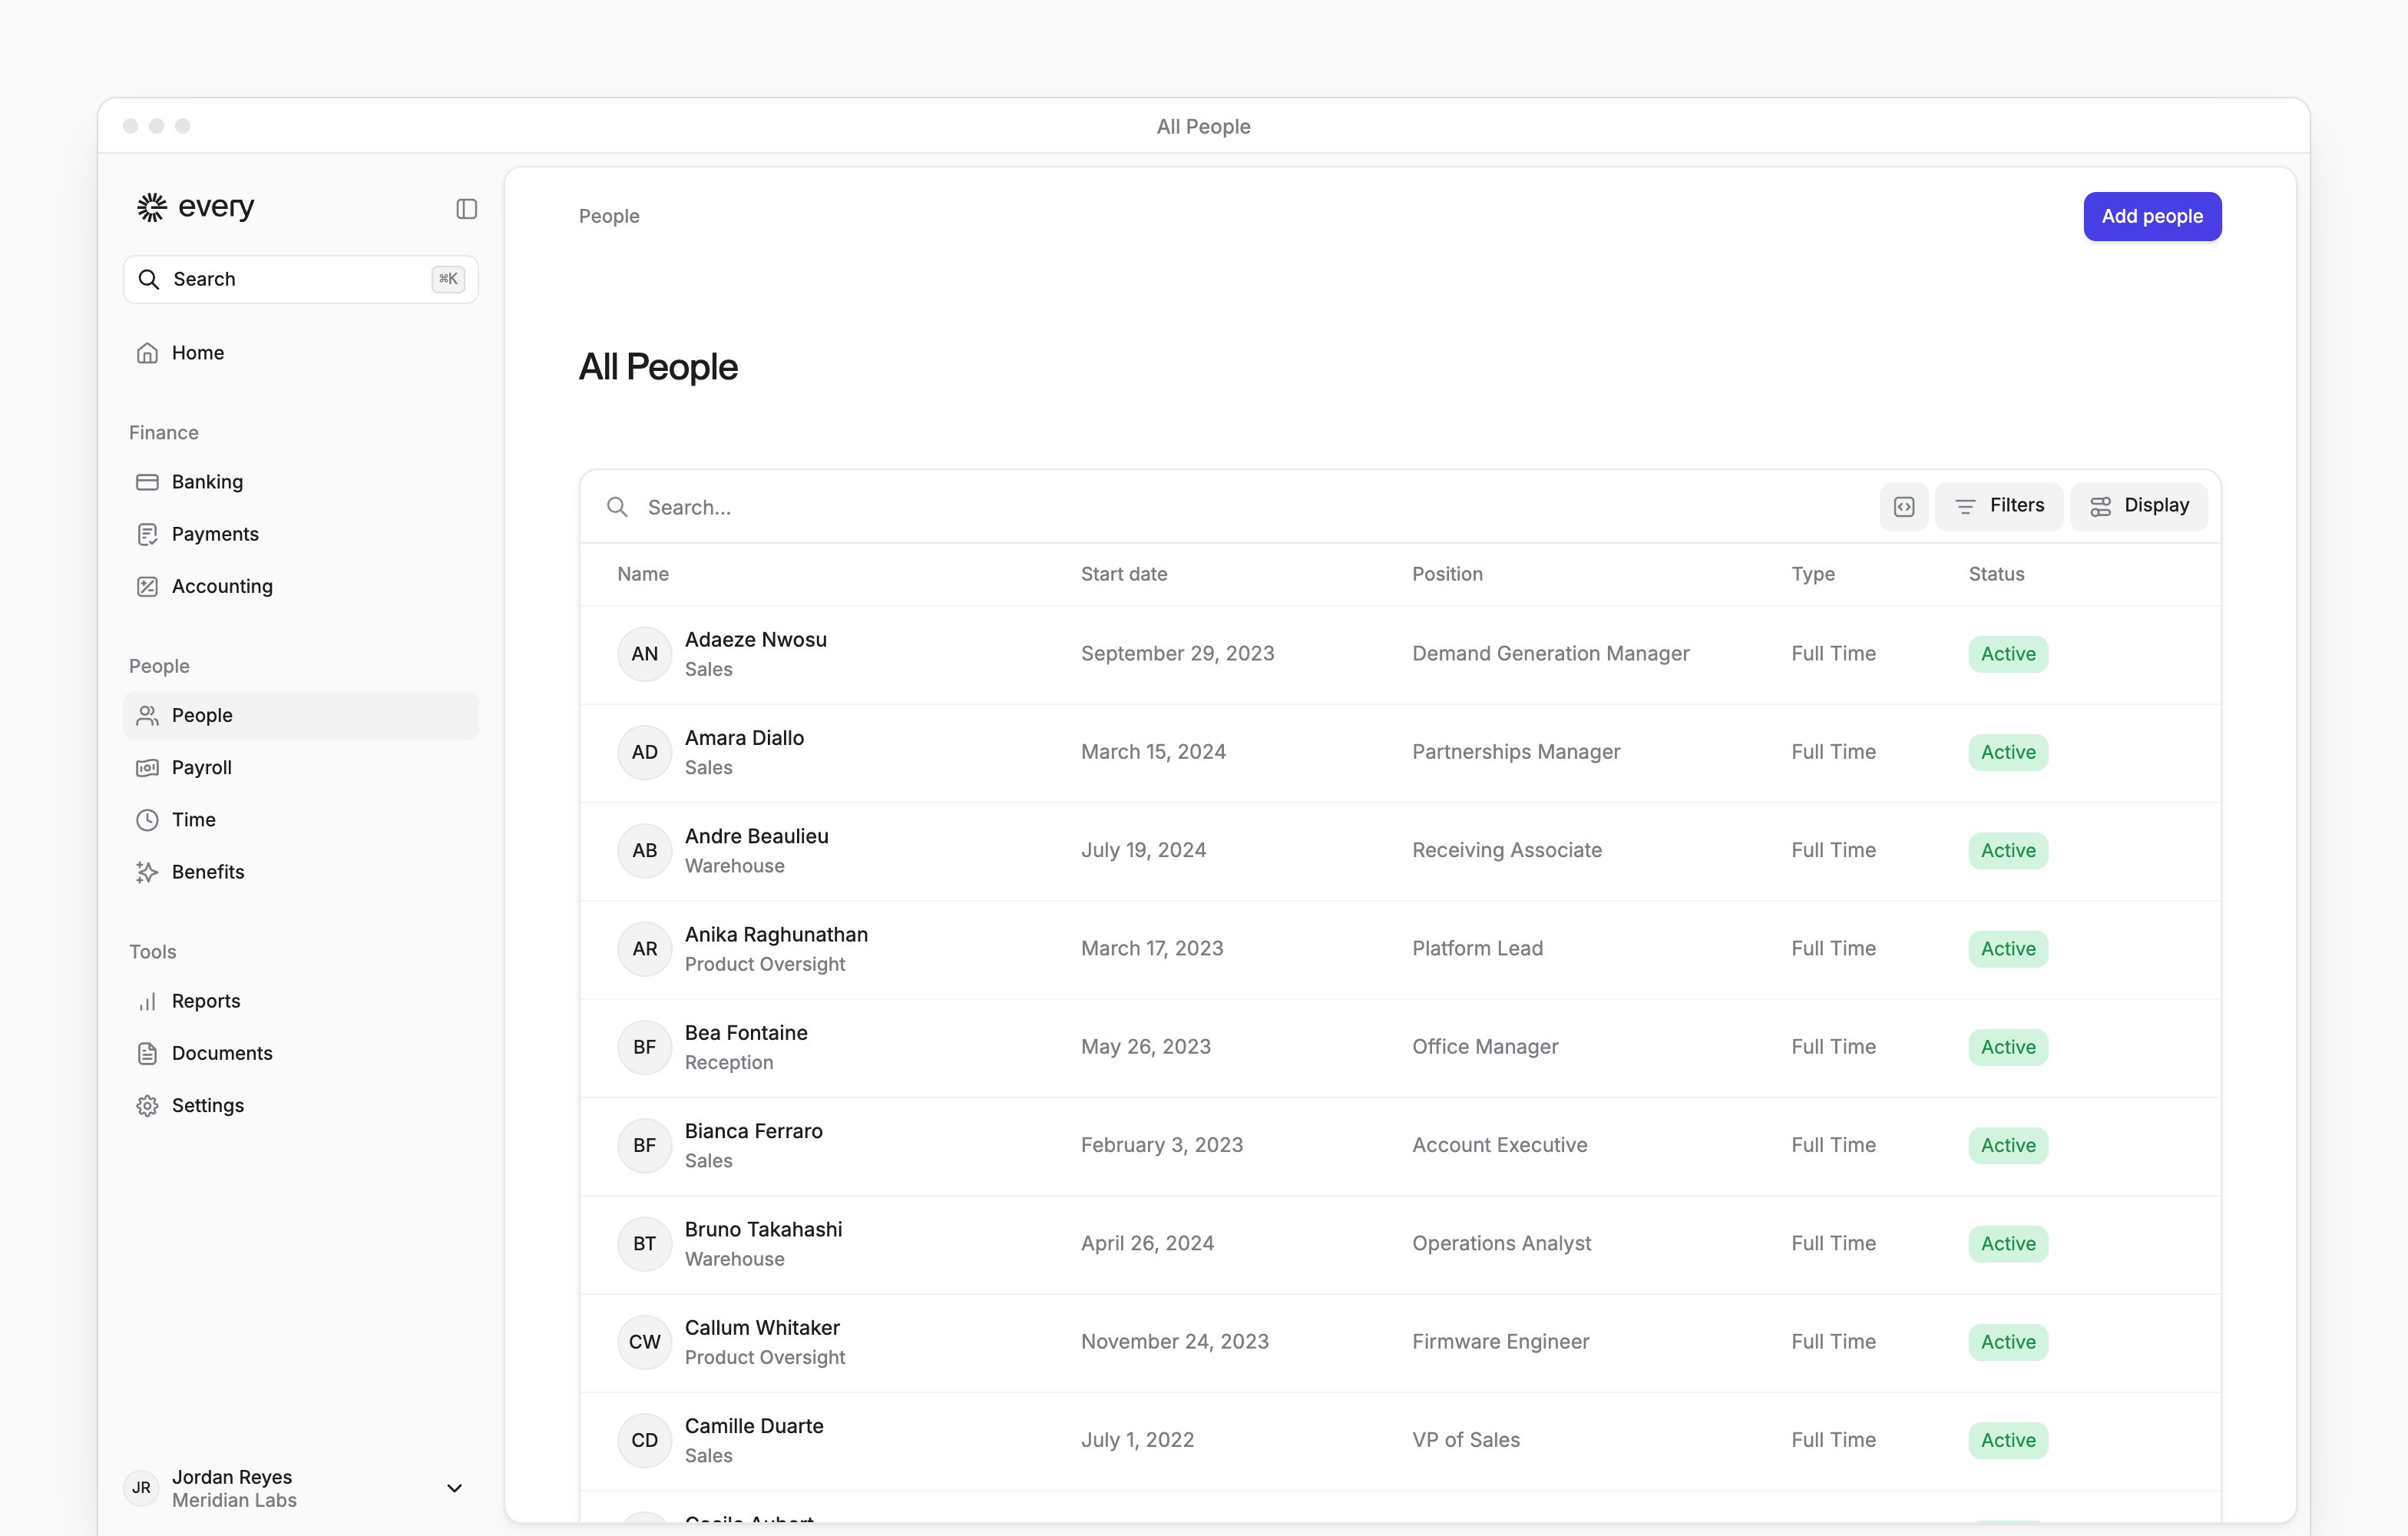The image size is (2408, 1536).
Task: Open the Display options menu
Action: [2138, 506]
